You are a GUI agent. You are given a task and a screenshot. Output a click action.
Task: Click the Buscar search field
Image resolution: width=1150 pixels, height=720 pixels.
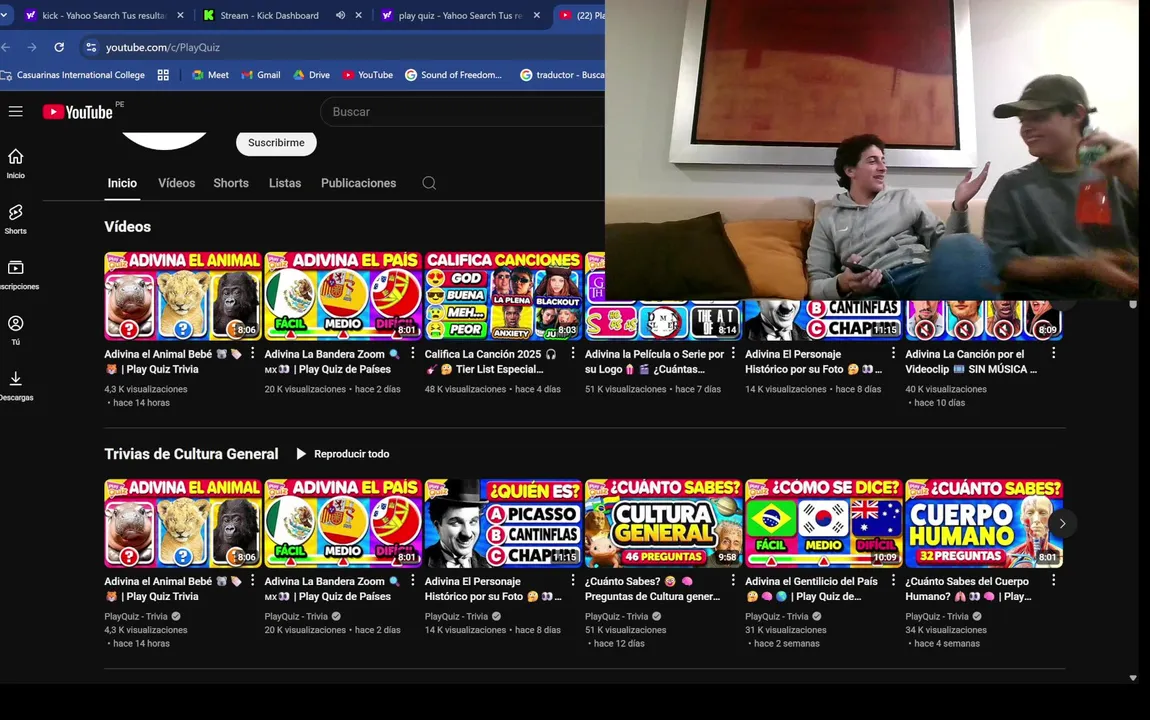(x=462, y=111)
